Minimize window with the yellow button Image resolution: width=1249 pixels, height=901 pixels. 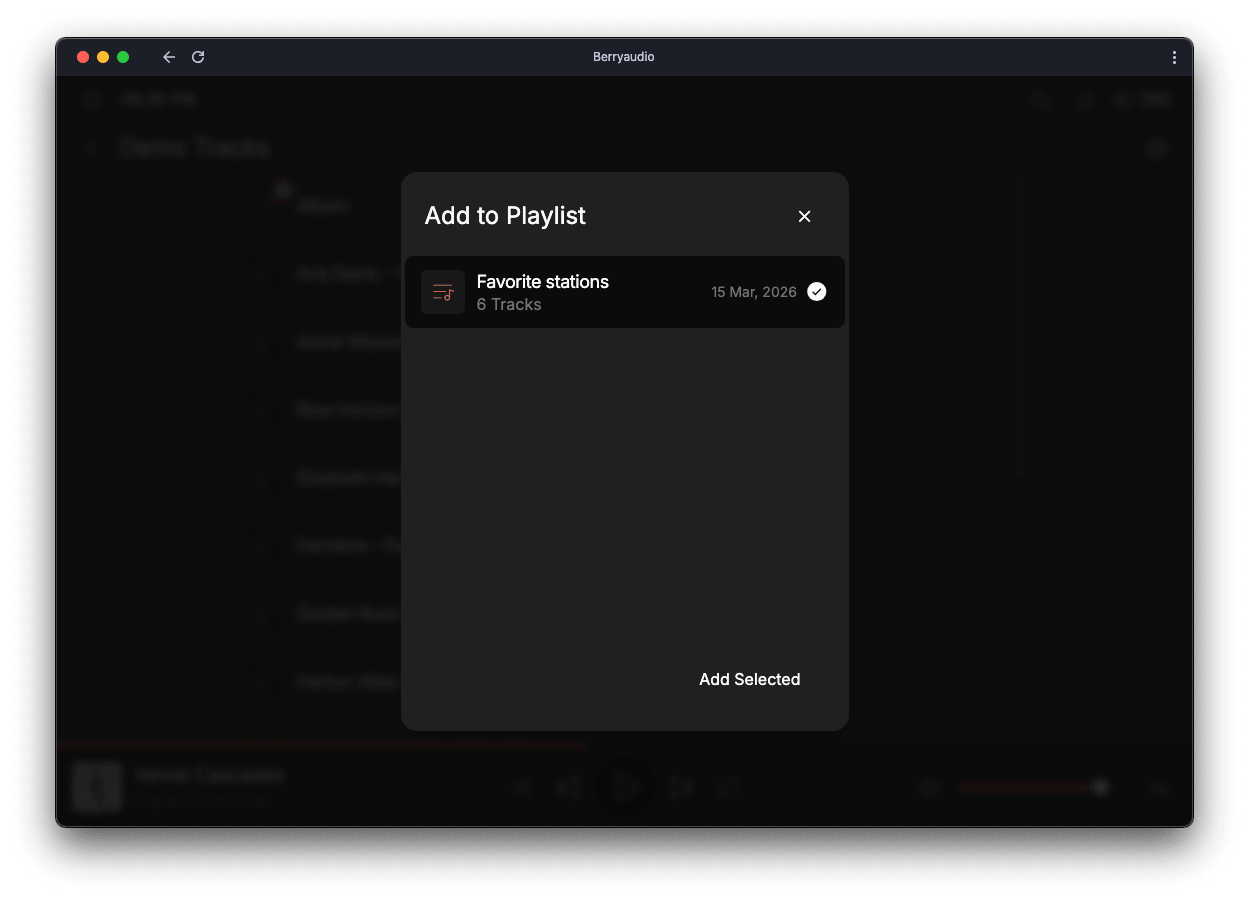(103, 57)
